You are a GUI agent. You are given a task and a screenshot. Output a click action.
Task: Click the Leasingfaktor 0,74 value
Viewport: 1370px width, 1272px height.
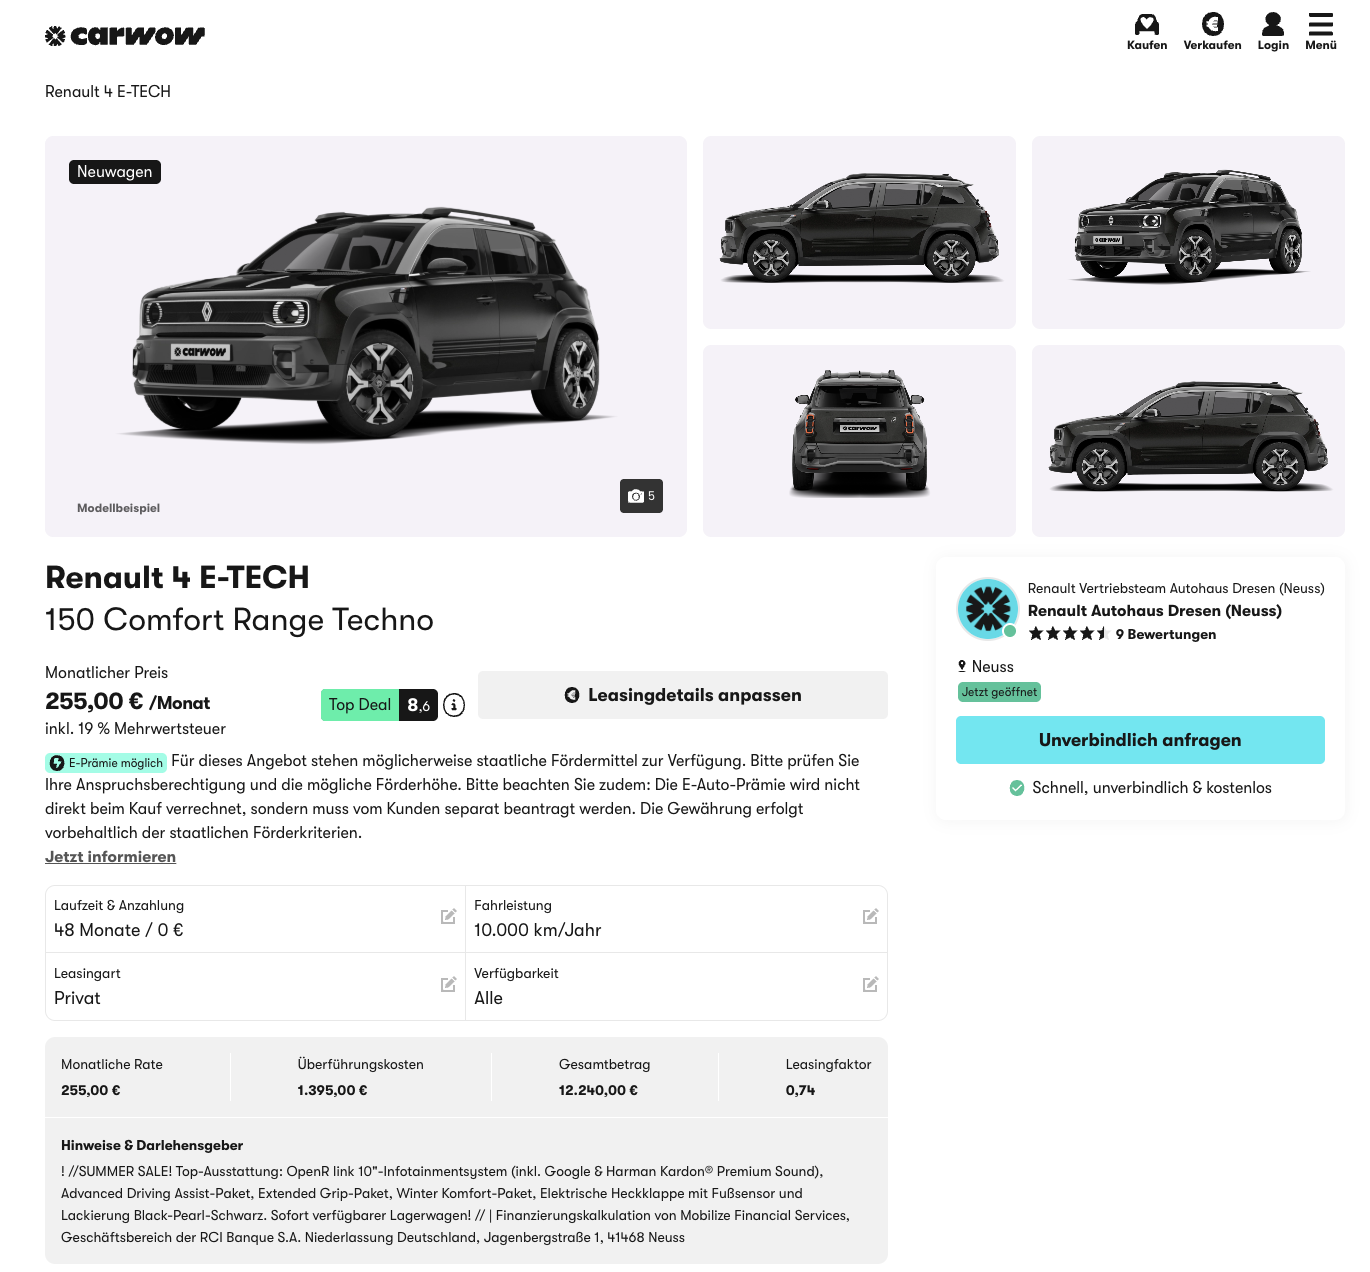point(800,1090)
